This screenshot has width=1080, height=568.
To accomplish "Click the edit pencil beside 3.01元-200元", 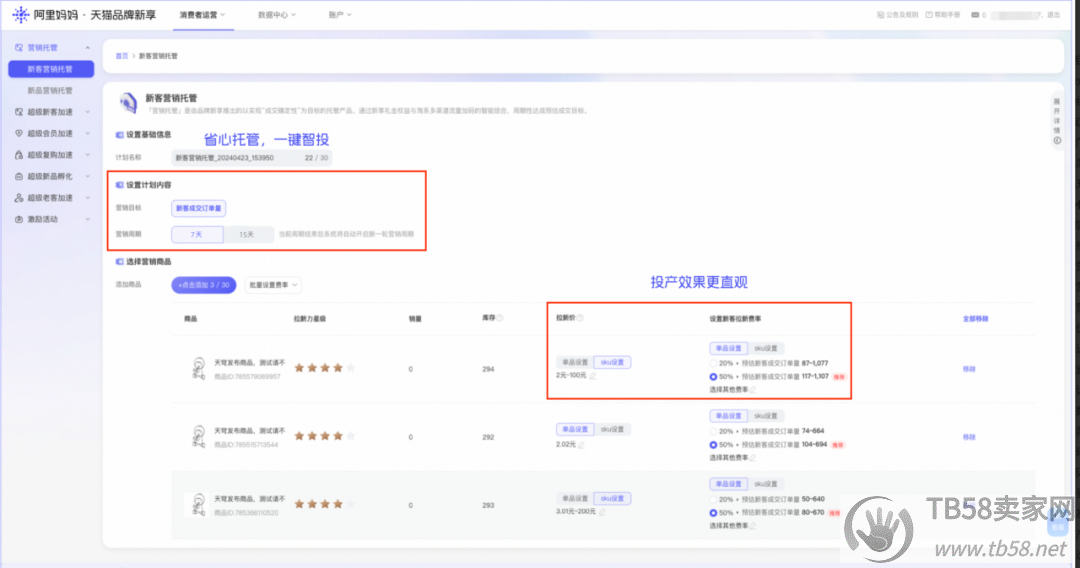I will click(603, 512).
